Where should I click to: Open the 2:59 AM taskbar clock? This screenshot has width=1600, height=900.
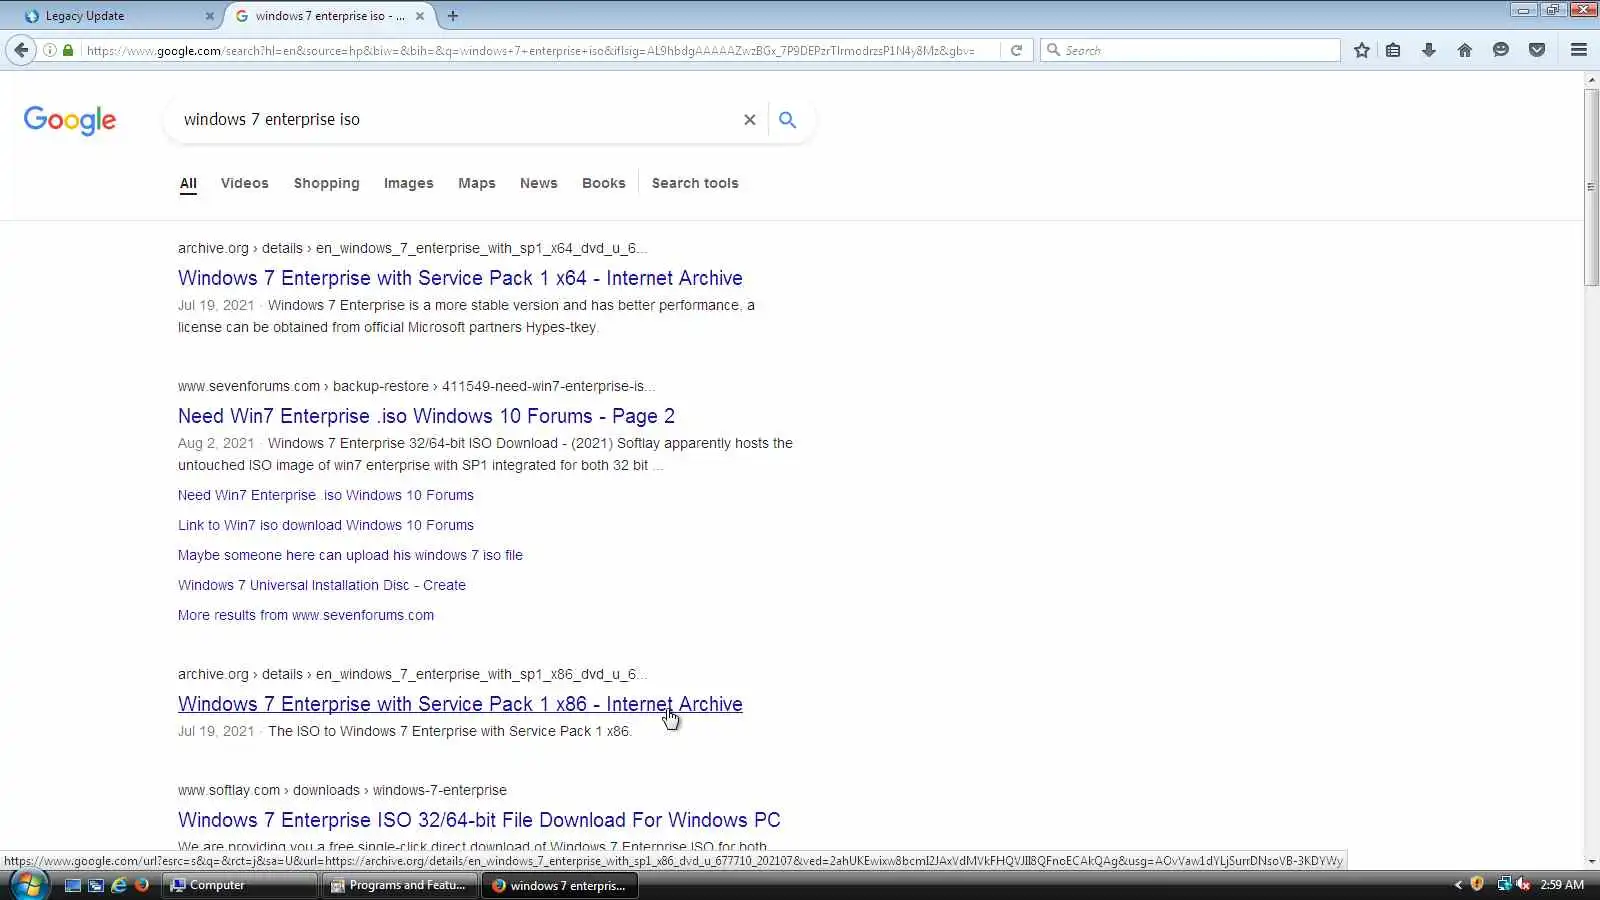(x=1562, y=885)
